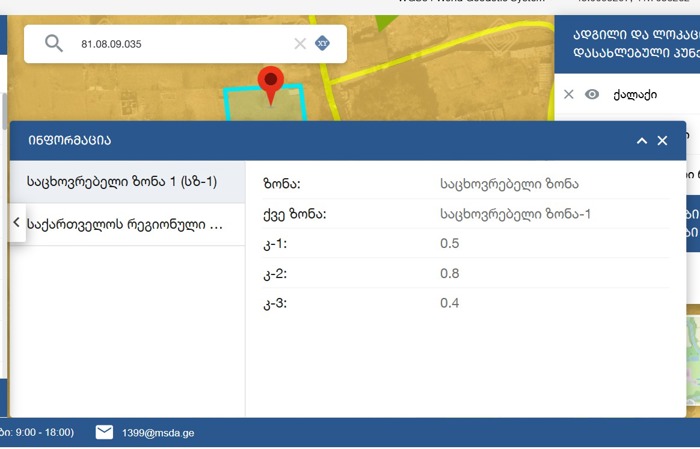This screenshot has height=449, width=700.
Task: Click the envelope mail icon in footer
Action: click(x=104, y=432)
